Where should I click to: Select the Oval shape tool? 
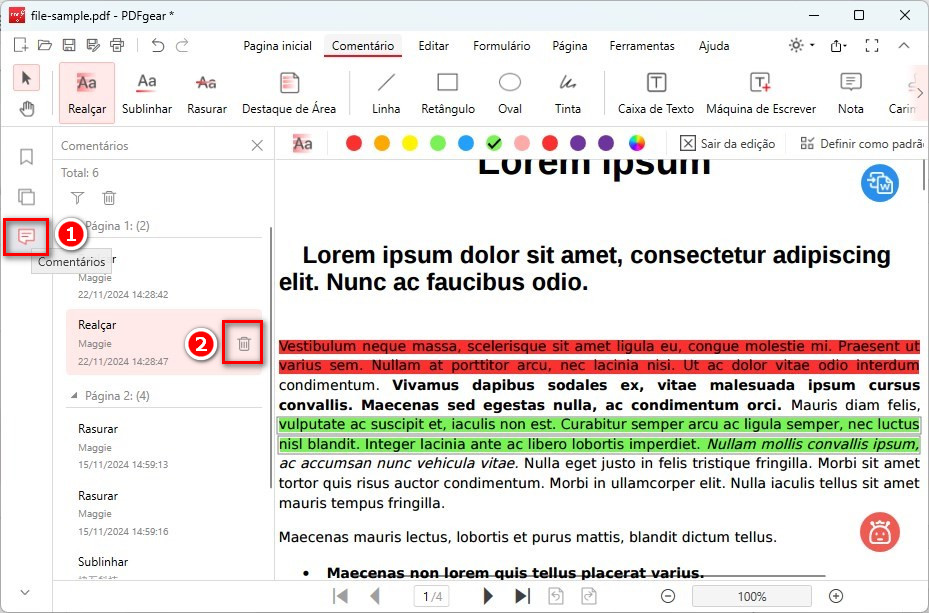pyautogui.click(x=509, y=93)
